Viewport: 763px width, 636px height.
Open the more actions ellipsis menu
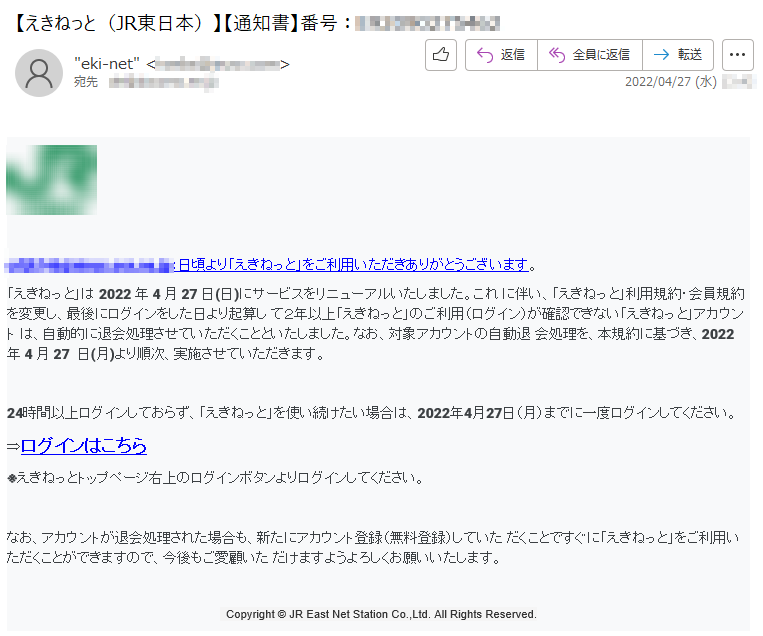tap(738, 55)
